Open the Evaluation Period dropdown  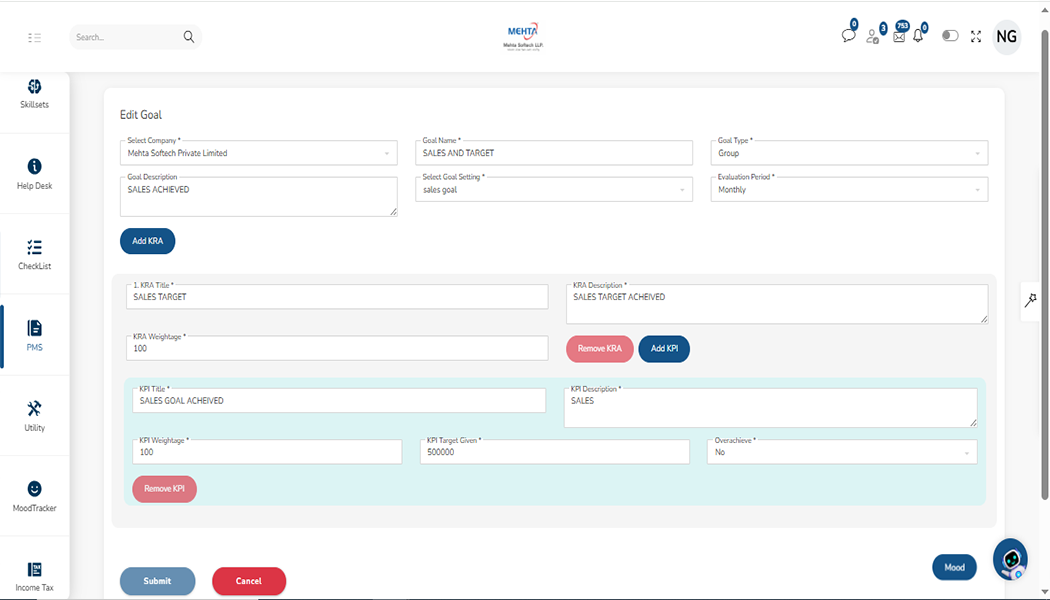(849, 190)
